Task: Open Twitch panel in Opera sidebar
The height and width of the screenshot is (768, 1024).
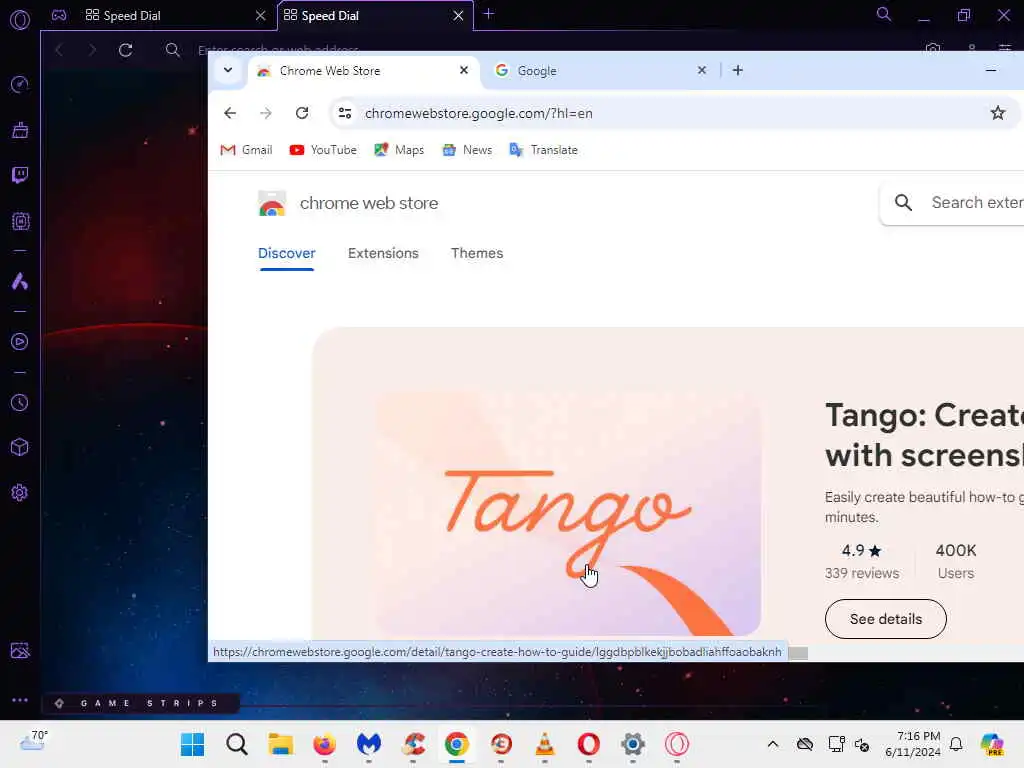Action: [x=20, y=175]
